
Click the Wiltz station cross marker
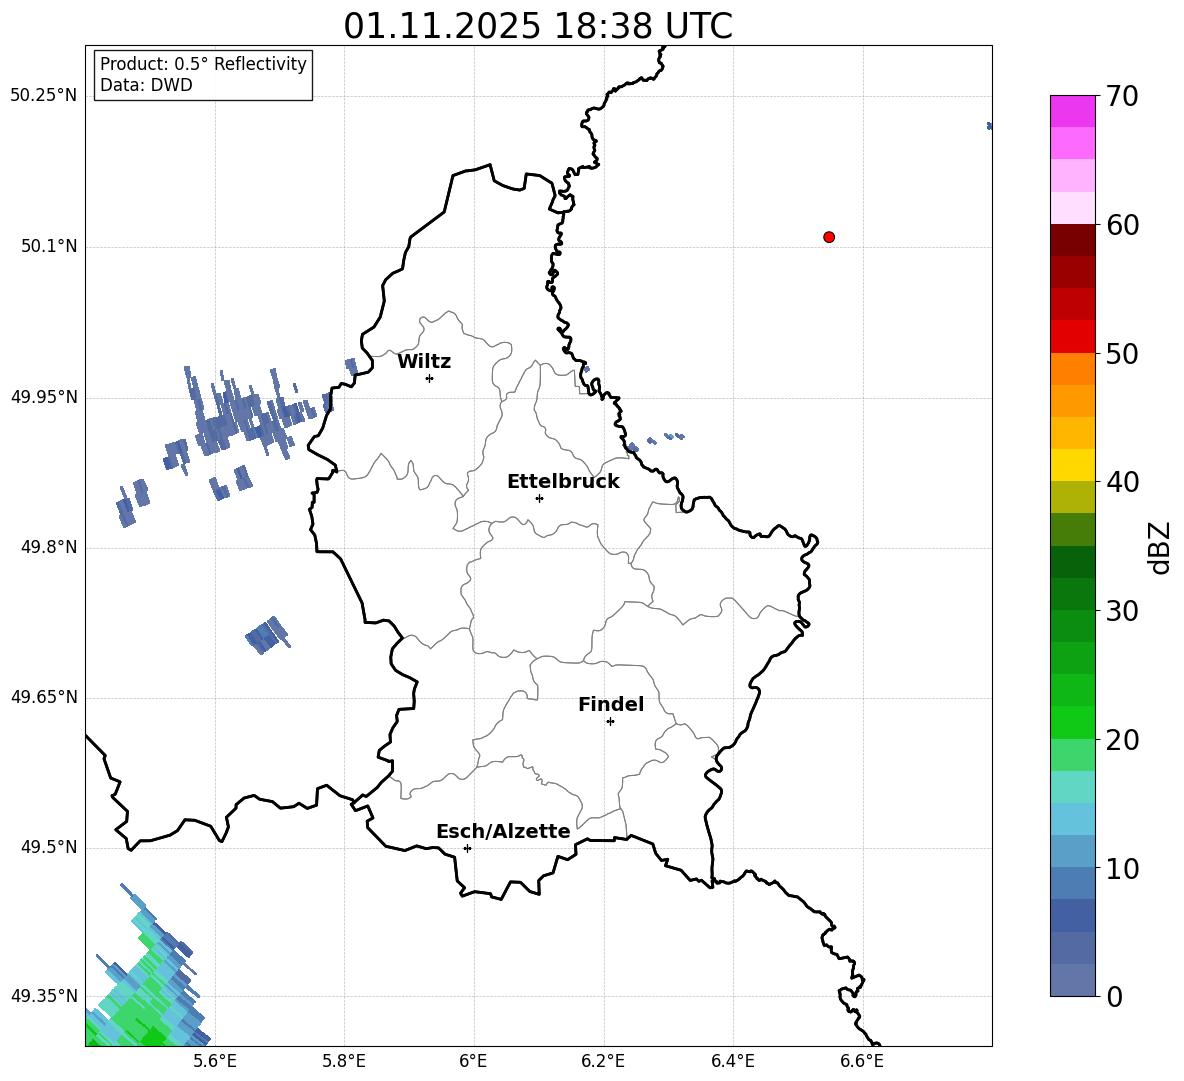click(429, 378)
